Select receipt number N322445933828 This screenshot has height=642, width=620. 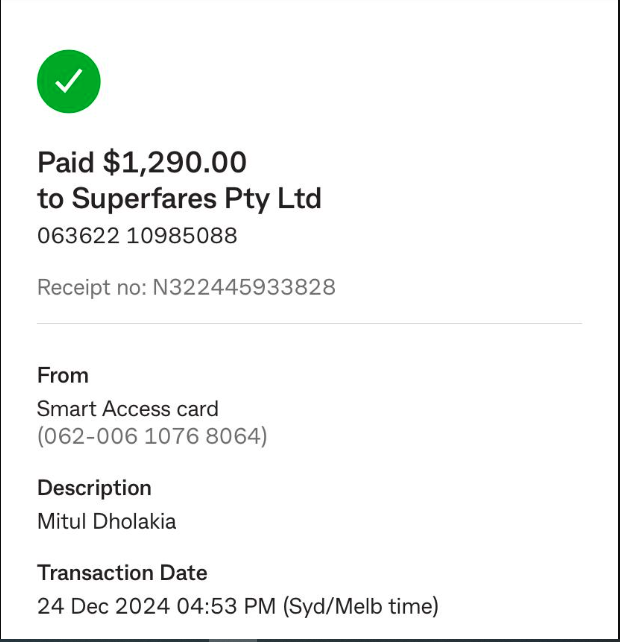point(244,287)
